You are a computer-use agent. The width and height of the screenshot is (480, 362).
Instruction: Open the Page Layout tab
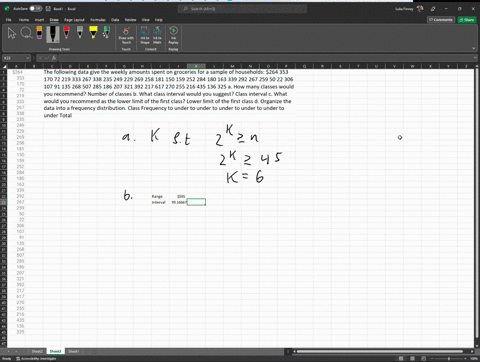[x=74, y=20]
